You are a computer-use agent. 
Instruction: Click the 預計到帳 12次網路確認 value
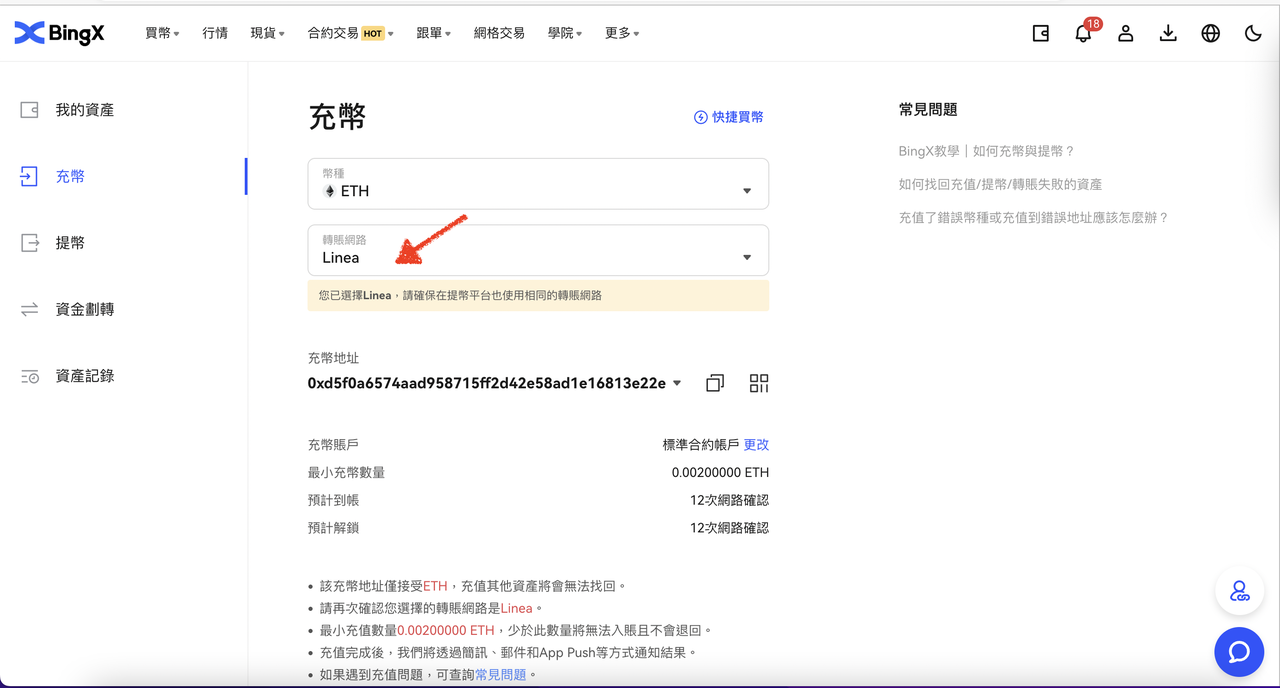click(729, 500)
